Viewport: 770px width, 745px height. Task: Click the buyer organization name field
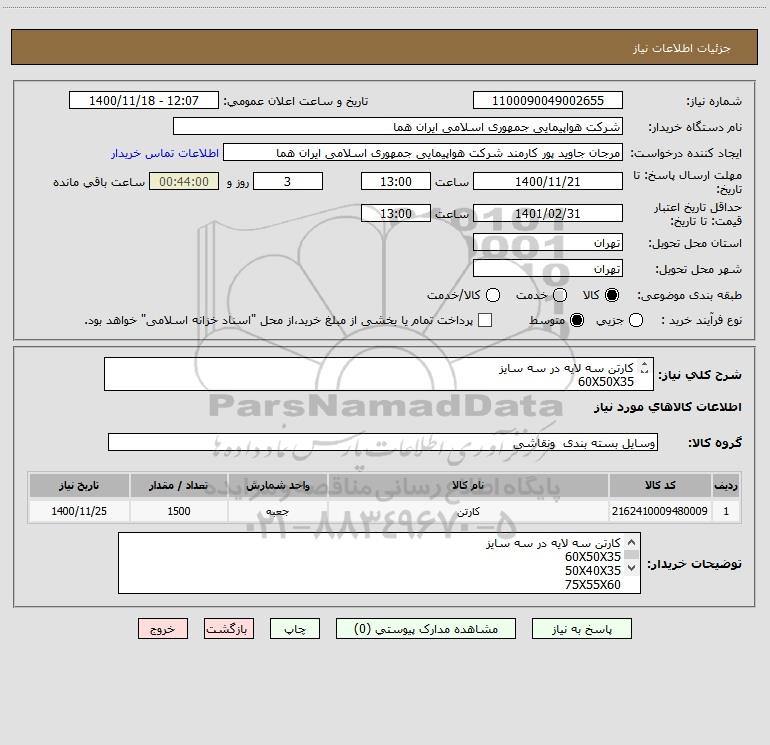(x=398, y=127)
